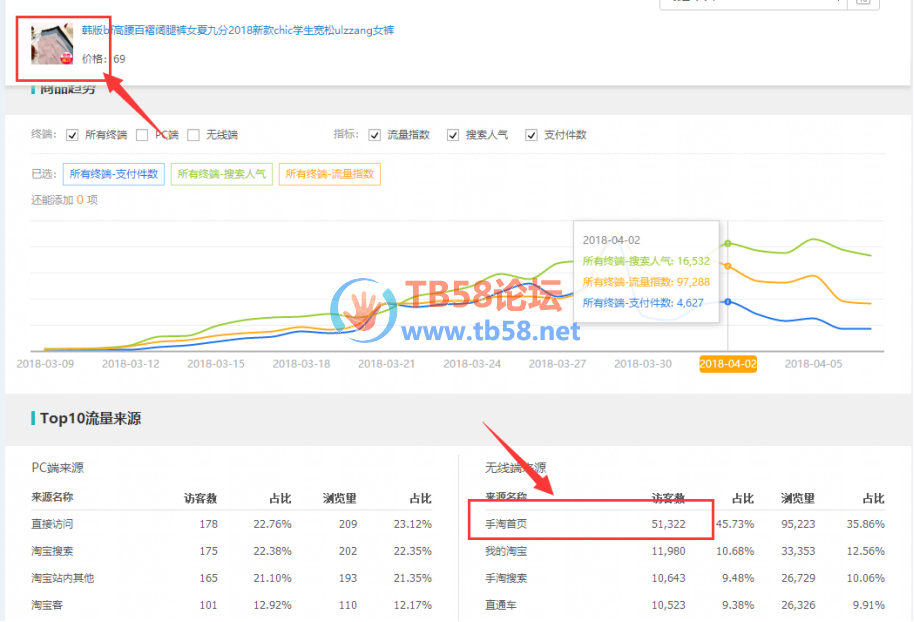
Task: Click the 11,980 visitor count cell
Action: (x=669, y=551)
